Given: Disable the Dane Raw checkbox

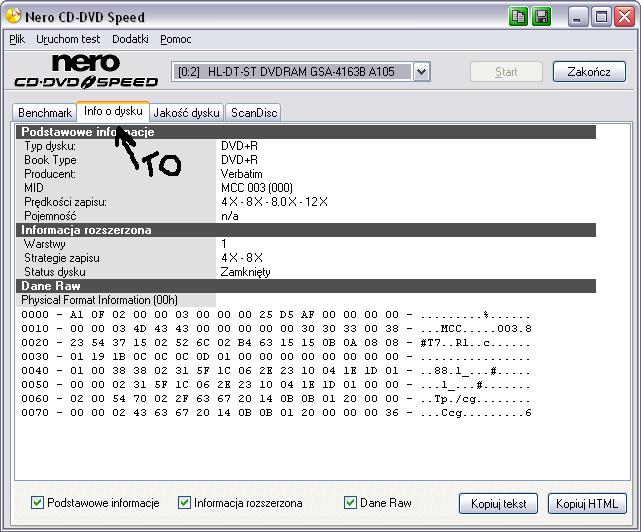Looking at the screenshot, I should coord(350,503).
